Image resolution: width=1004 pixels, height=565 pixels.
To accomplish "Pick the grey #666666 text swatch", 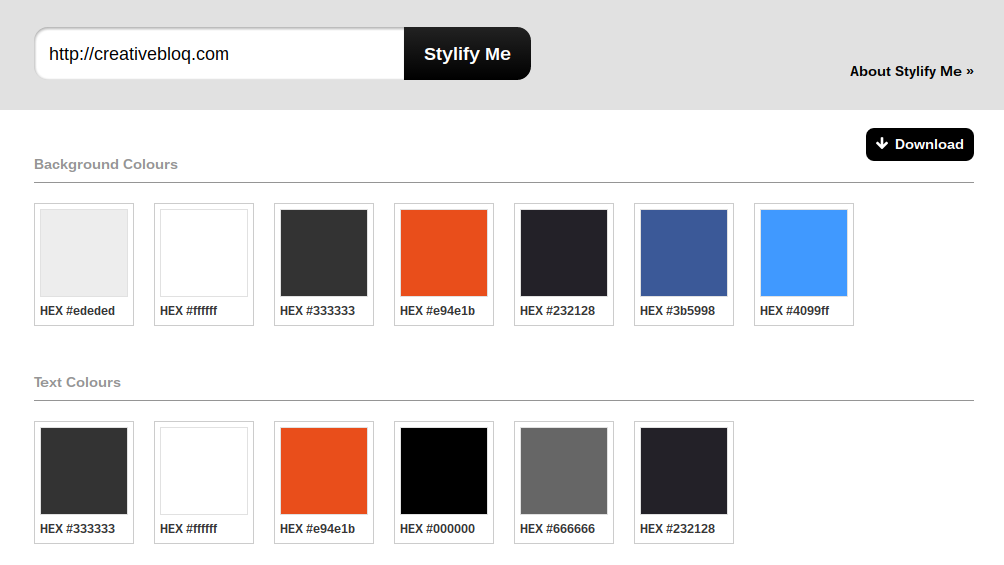I will click(x=564, y=471).
